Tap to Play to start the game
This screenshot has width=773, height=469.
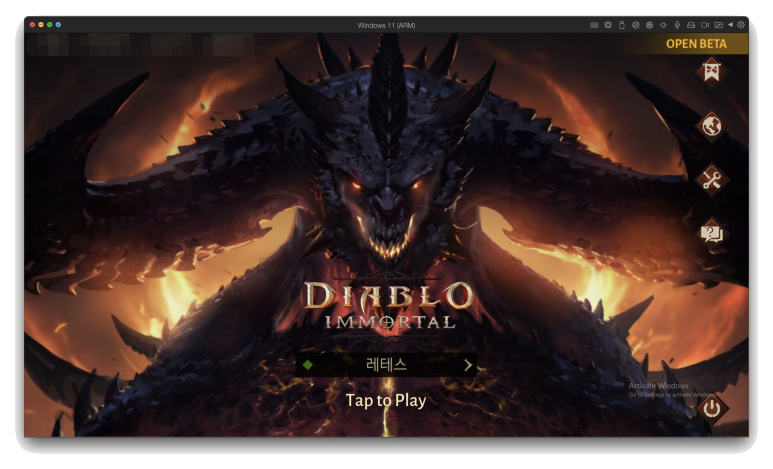point(386,400)
